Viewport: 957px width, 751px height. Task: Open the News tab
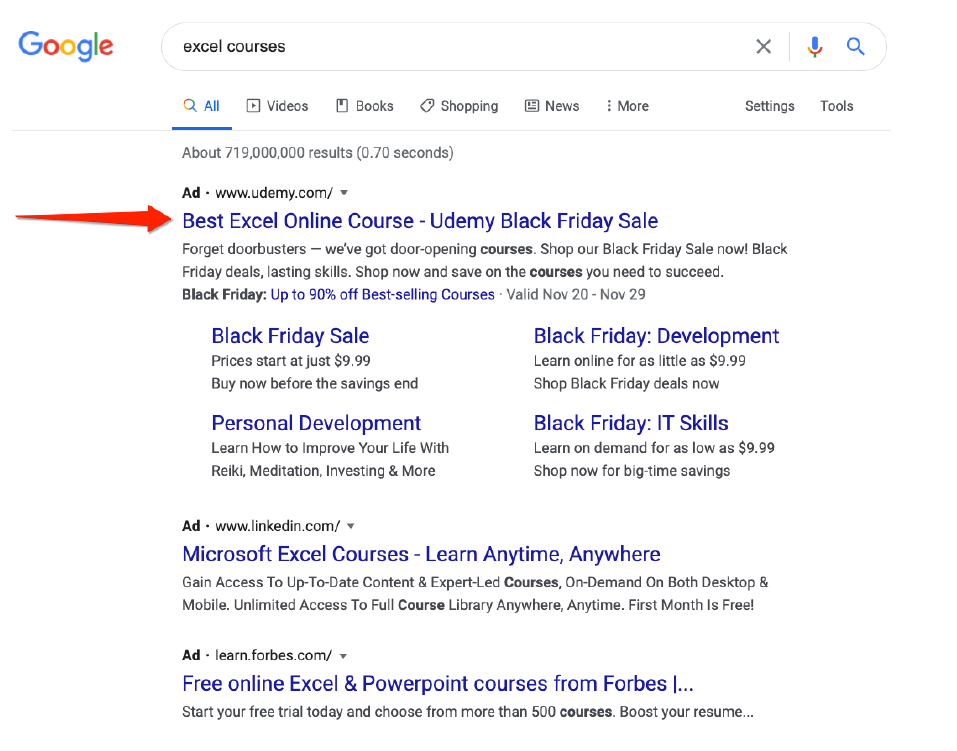pos(552,106)
